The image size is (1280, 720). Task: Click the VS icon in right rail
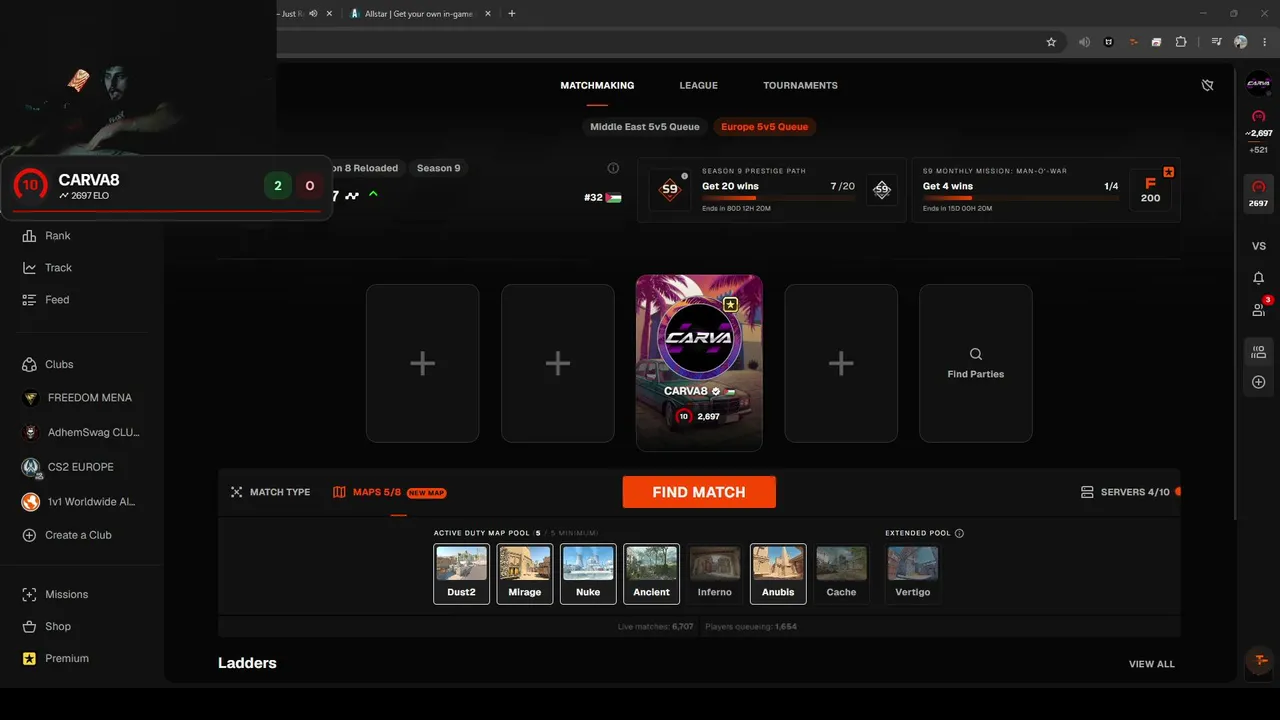point(1259,246)
